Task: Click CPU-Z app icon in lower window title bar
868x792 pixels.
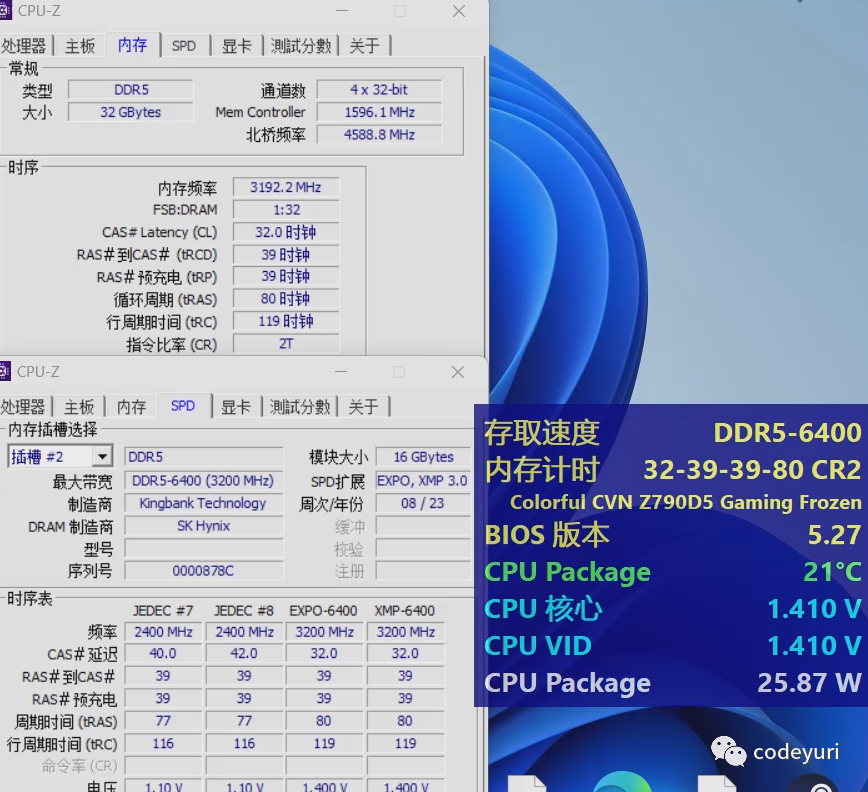Action: 5,371
